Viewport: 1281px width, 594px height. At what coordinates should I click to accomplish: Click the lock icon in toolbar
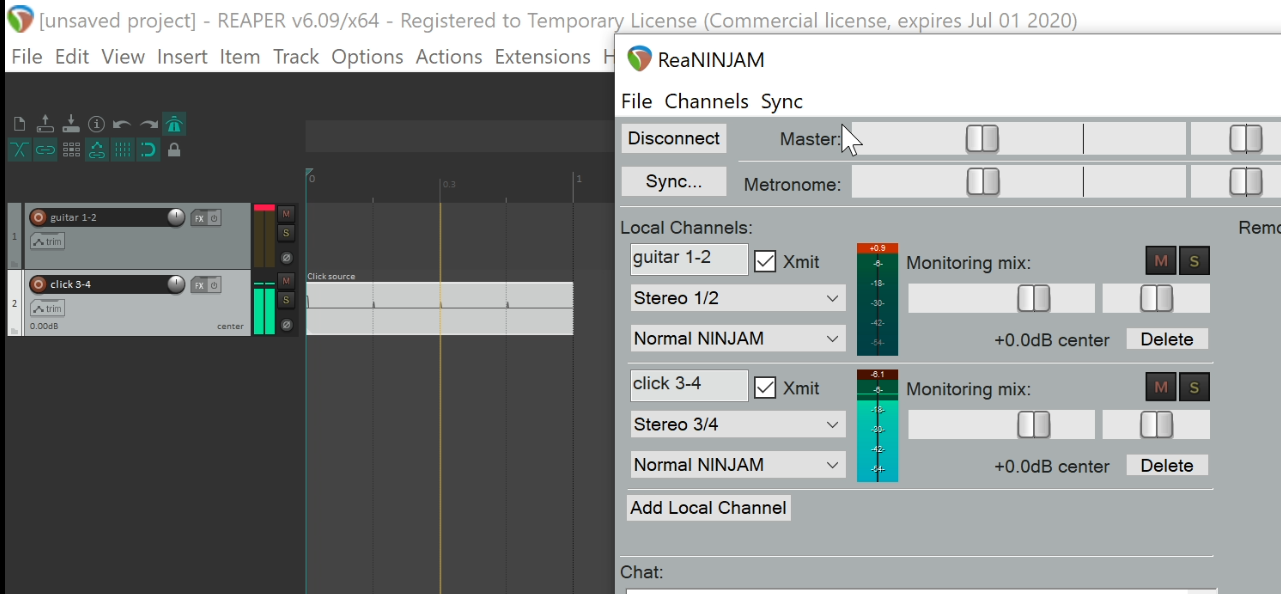[174, 150]
